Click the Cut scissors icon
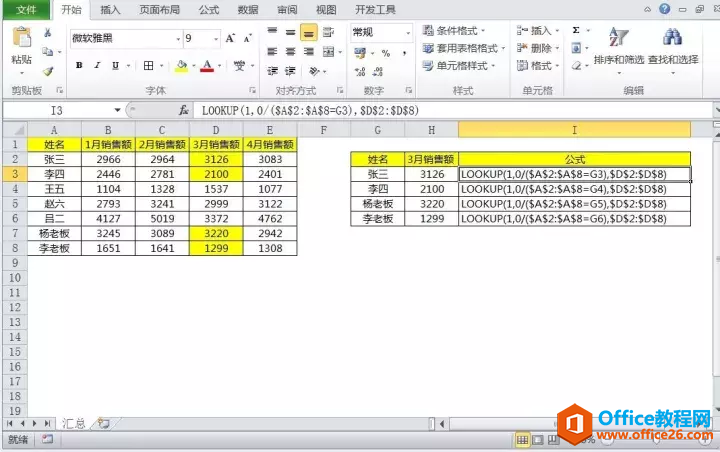The image size is (720, 452). 48,33
